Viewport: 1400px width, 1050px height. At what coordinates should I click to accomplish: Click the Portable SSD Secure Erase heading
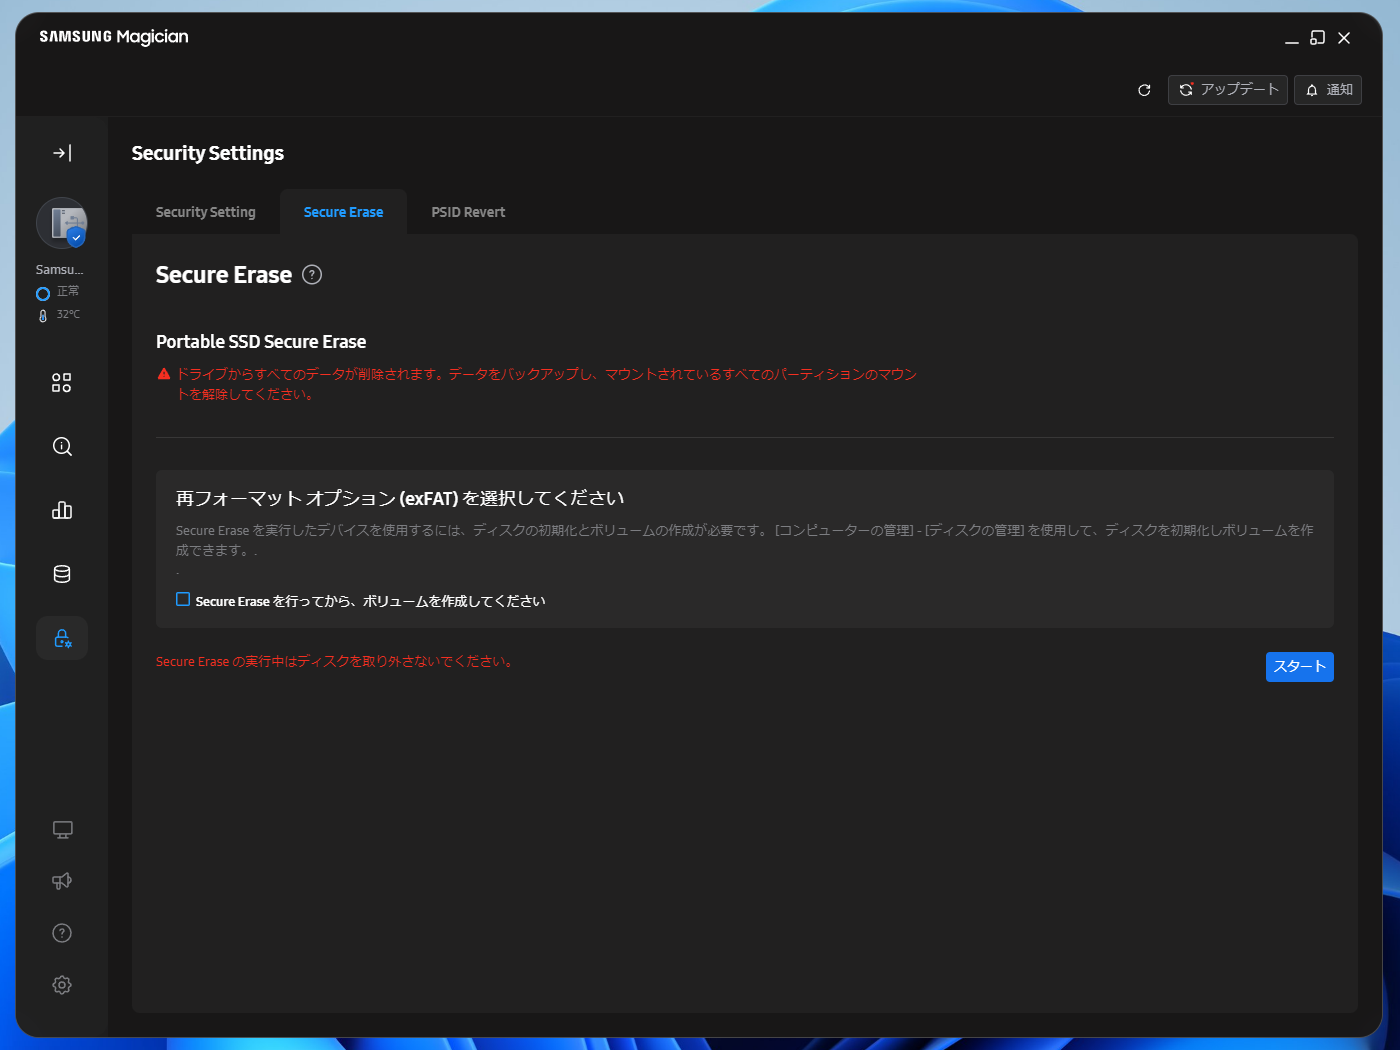(261, 342)
